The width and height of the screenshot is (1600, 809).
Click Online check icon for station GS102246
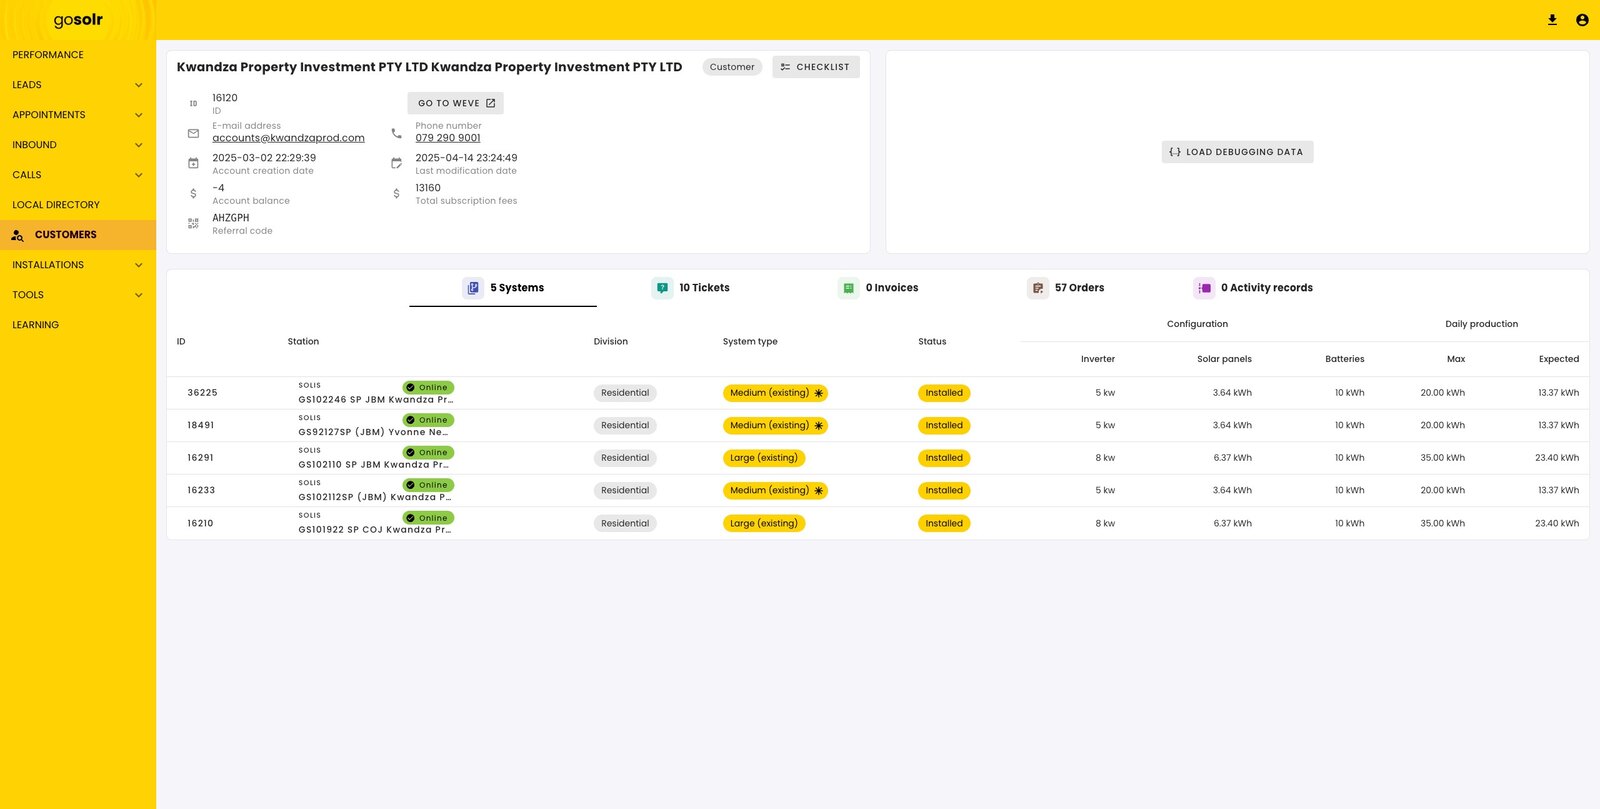(x=411, y=388)
